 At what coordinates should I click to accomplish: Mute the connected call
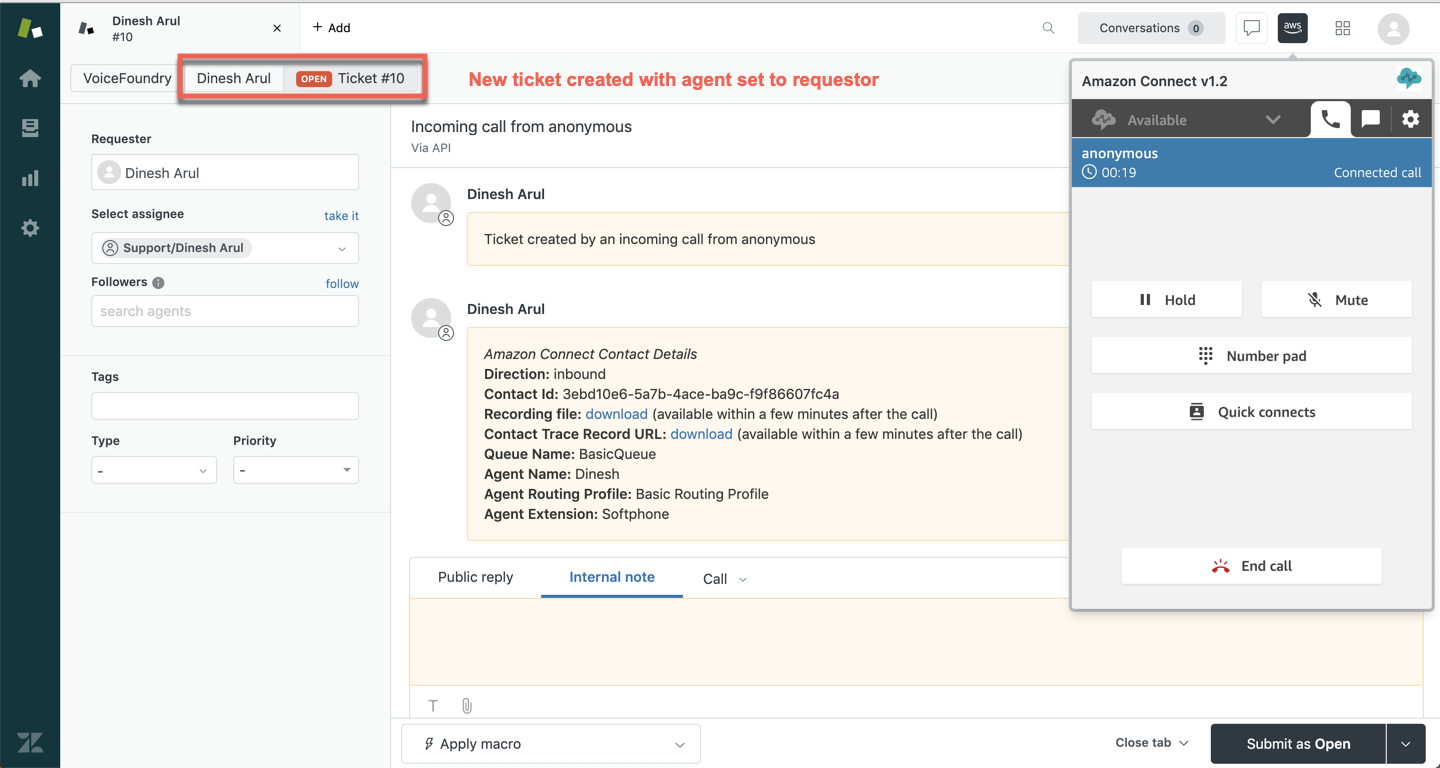click(1336, 300)
